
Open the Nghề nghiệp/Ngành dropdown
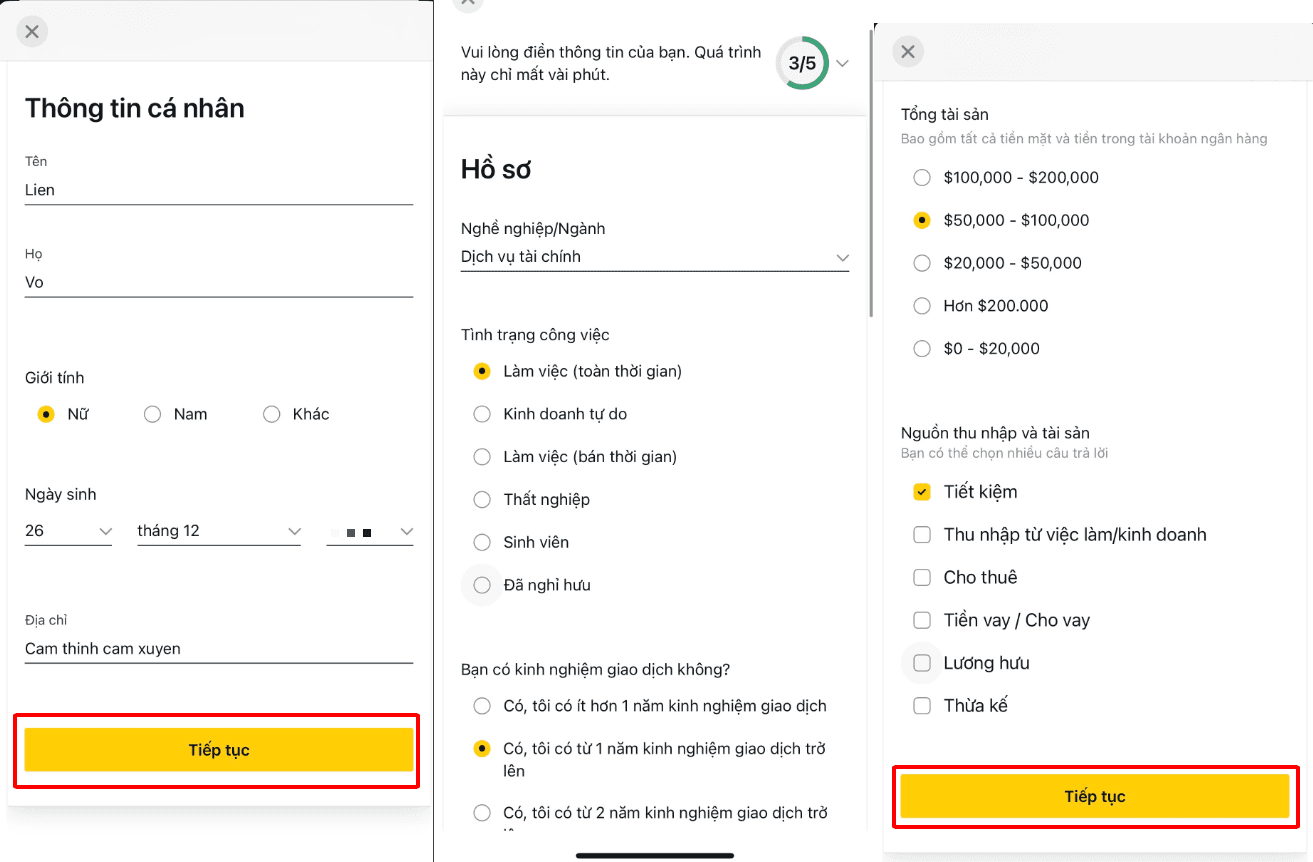pos(655,257)
